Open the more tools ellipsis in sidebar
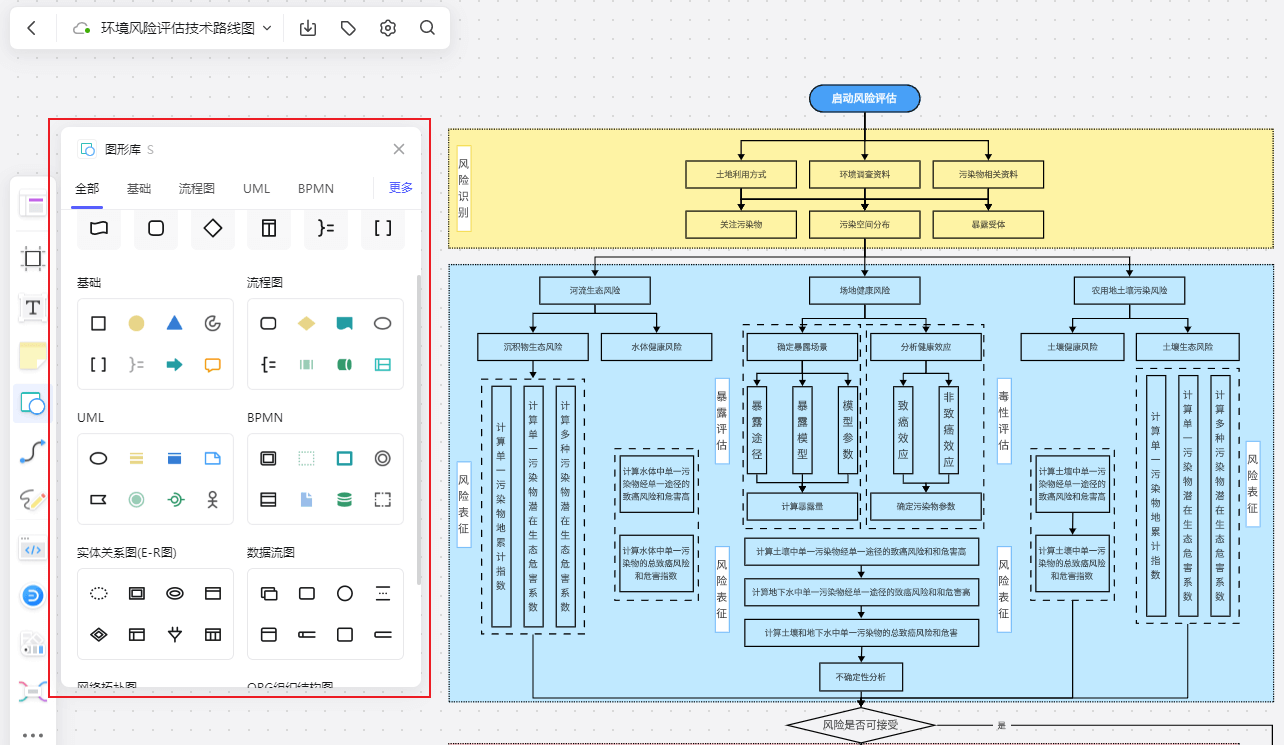 (33, 735)
